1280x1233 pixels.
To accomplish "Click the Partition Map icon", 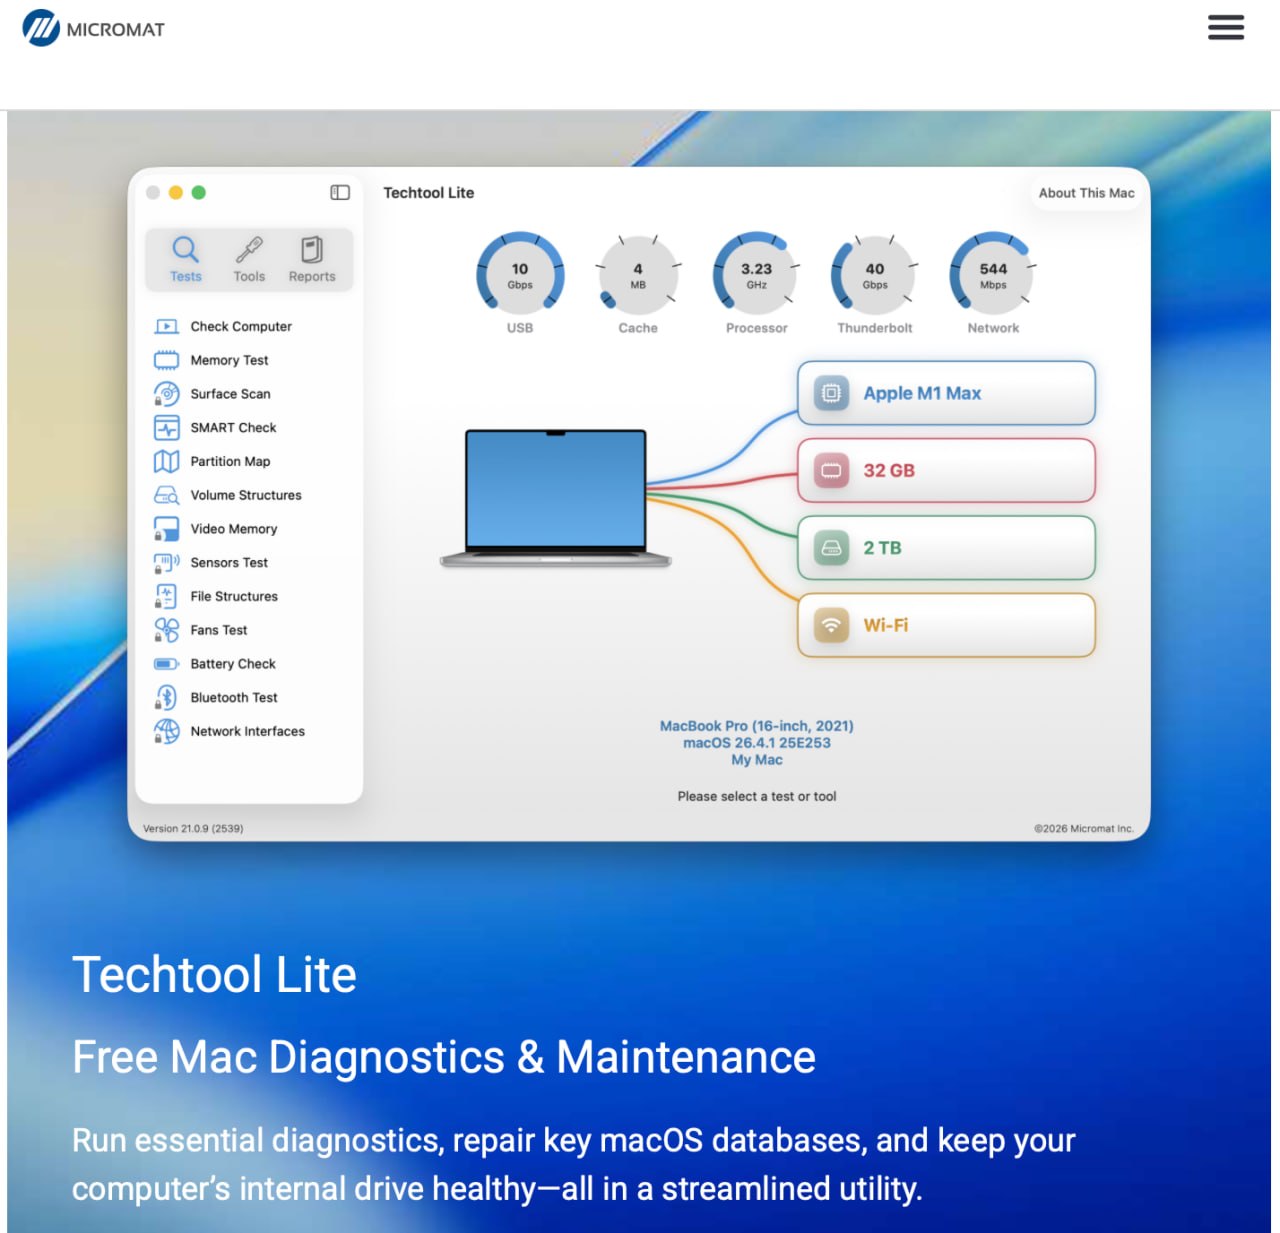I will point(167,461).
